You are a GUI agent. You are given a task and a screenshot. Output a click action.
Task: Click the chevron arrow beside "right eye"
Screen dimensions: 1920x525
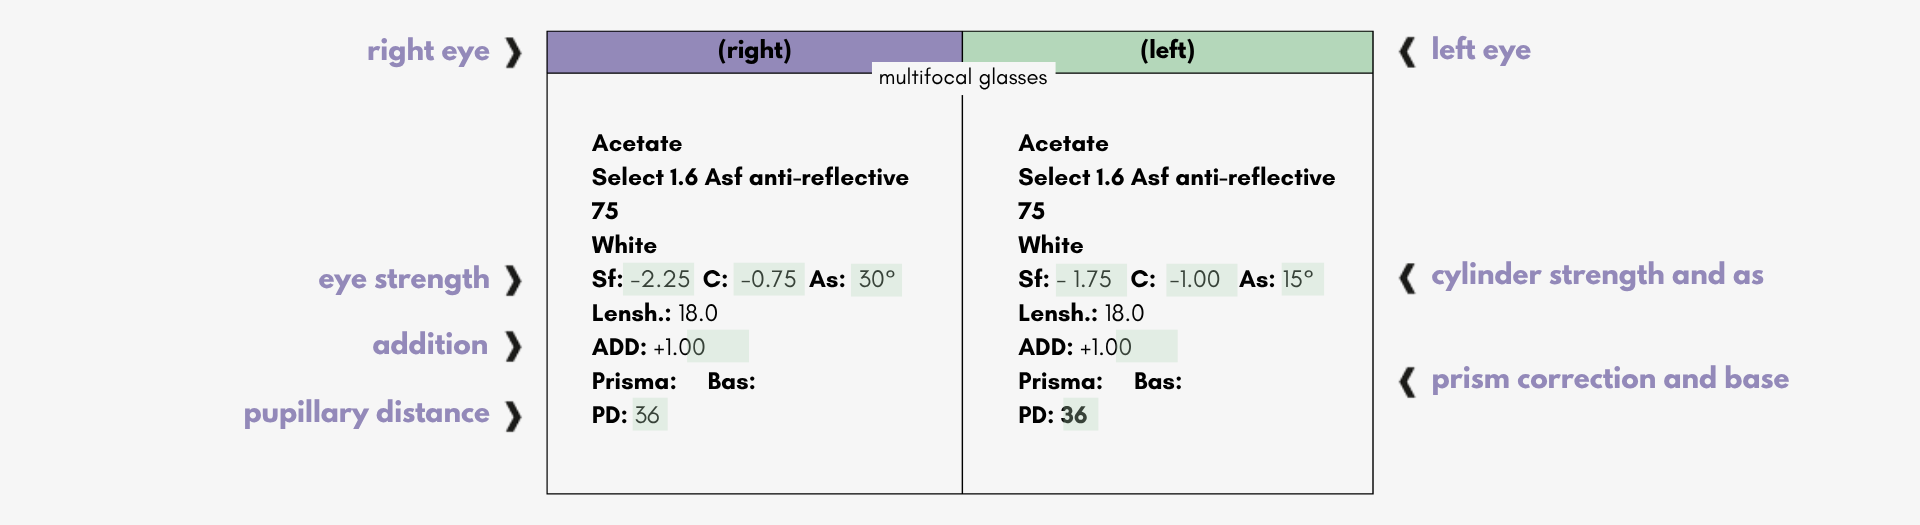coord(513,52)
